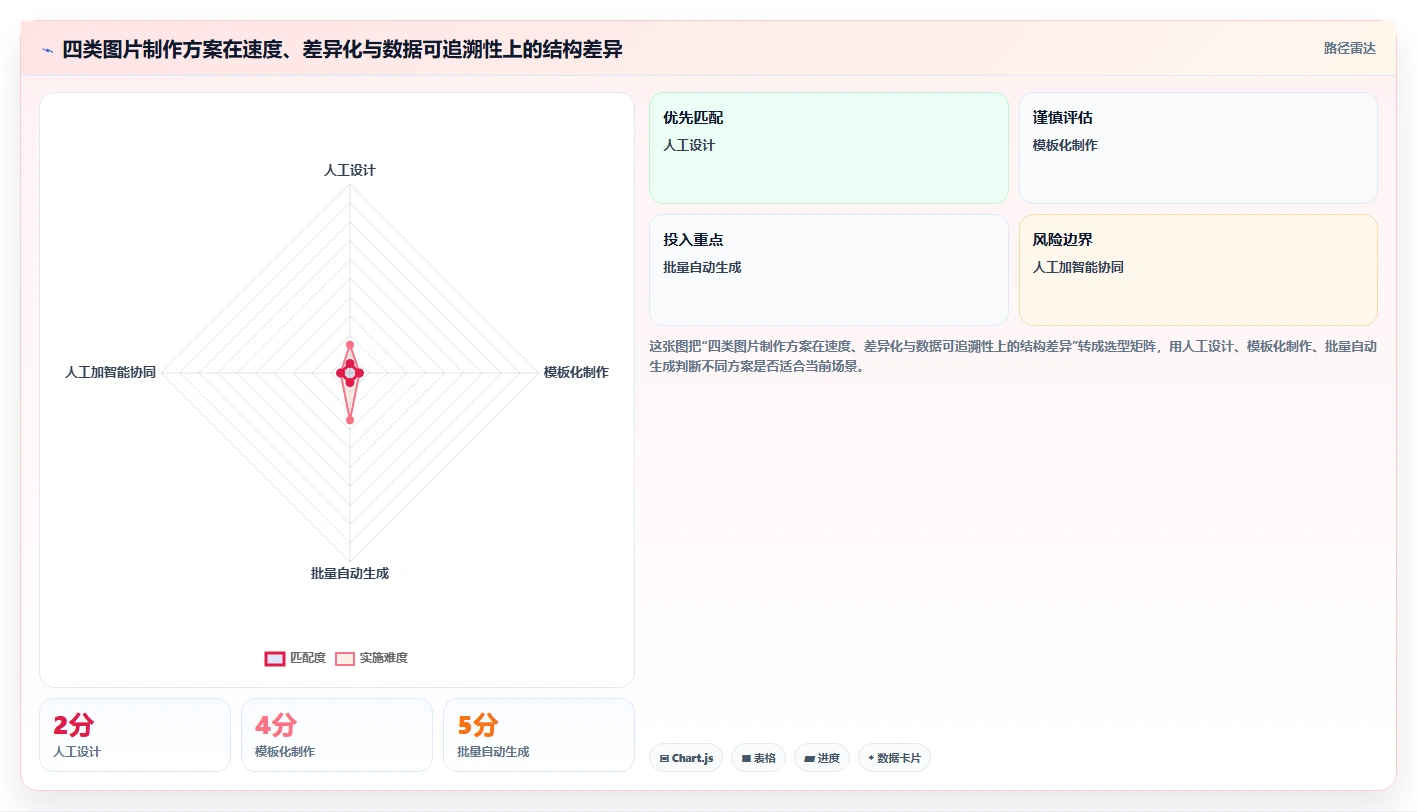This screenshot has width=1417, height=812.
Task: Click 模板化制作 text in 谨慎评估 card
Action: point(1065,145)
